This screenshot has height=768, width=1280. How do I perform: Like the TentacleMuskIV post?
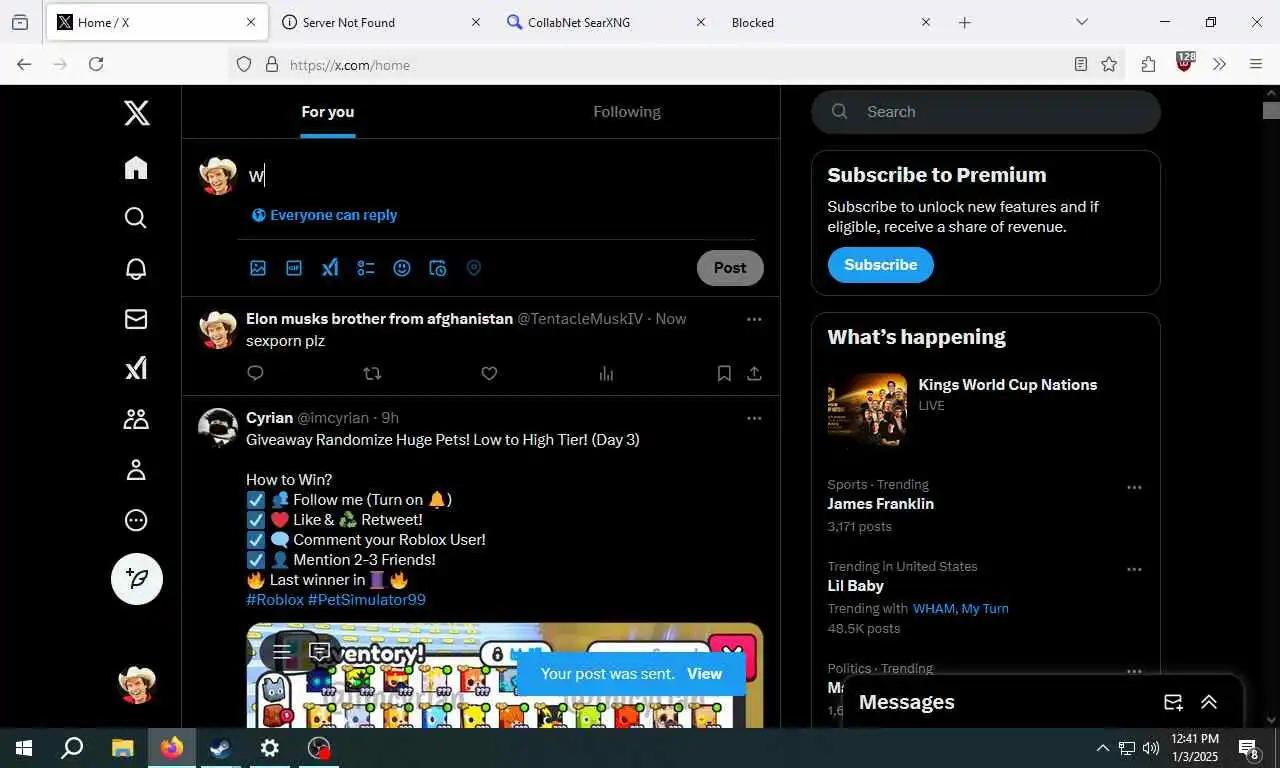(x=489, y=373)
